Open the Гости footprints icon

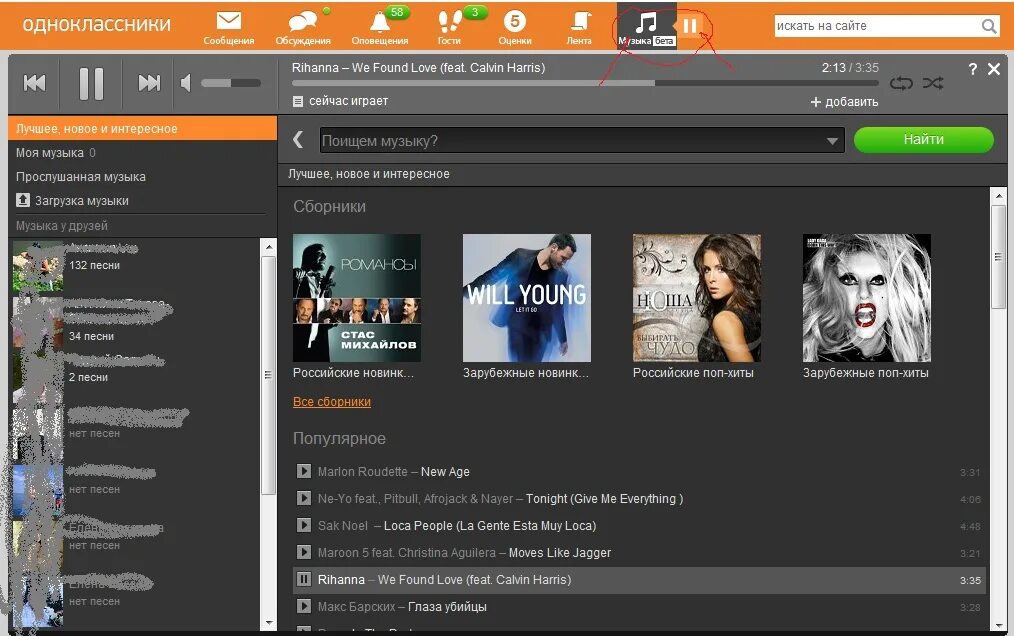tap(449, 21)
